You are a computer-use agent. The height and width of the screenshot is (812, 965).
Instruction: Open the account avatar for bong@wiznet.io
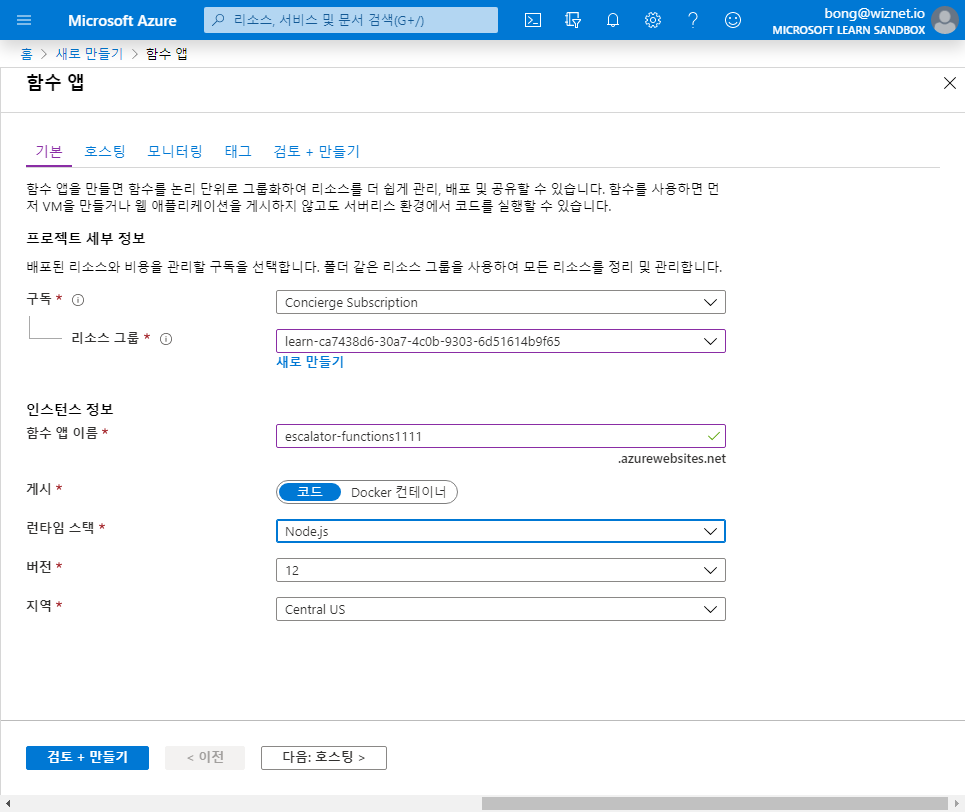click(945, 20)
